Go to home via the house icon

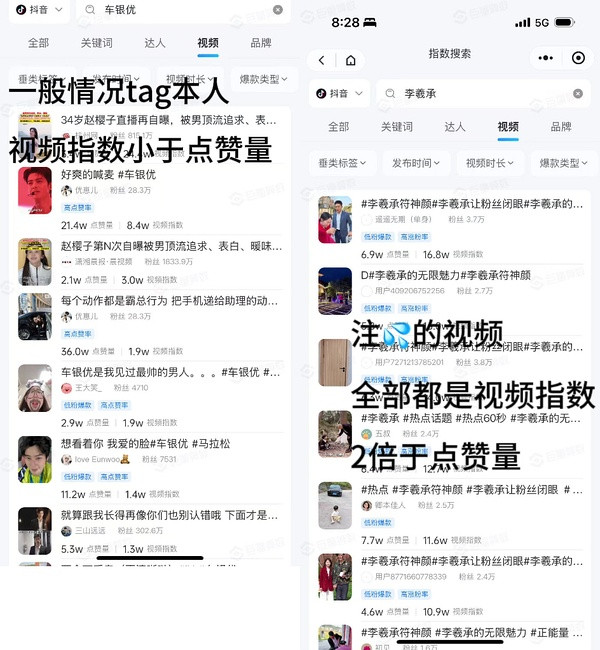tap(351, 61)
